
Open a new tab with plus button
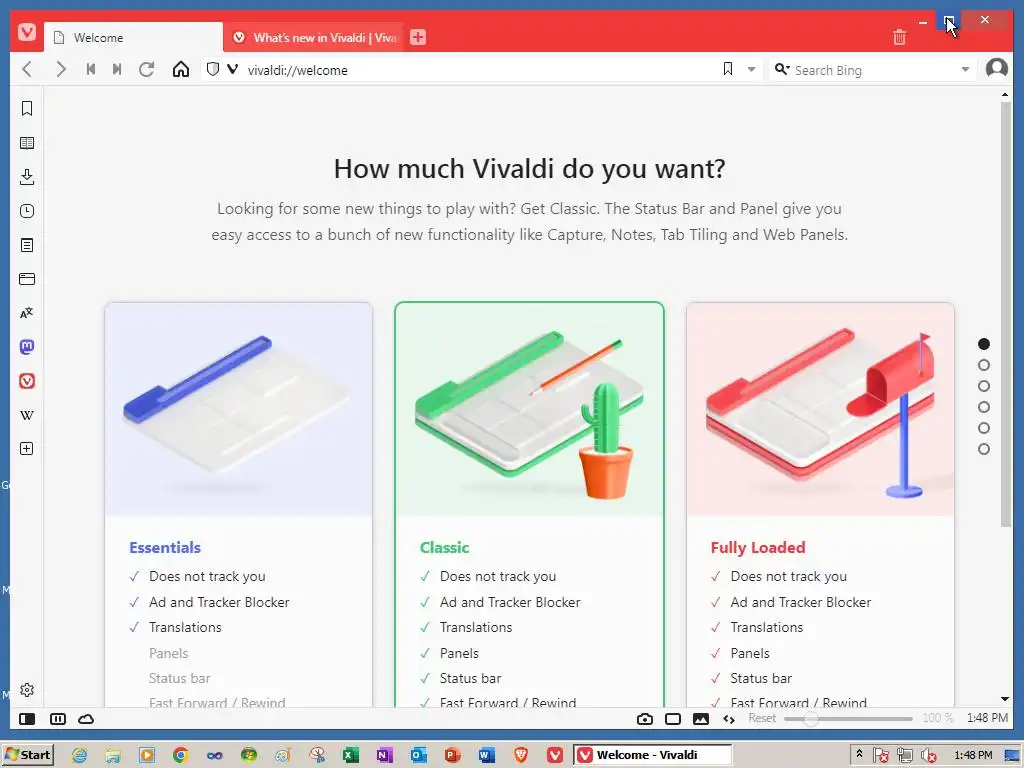tap(418, 37)
